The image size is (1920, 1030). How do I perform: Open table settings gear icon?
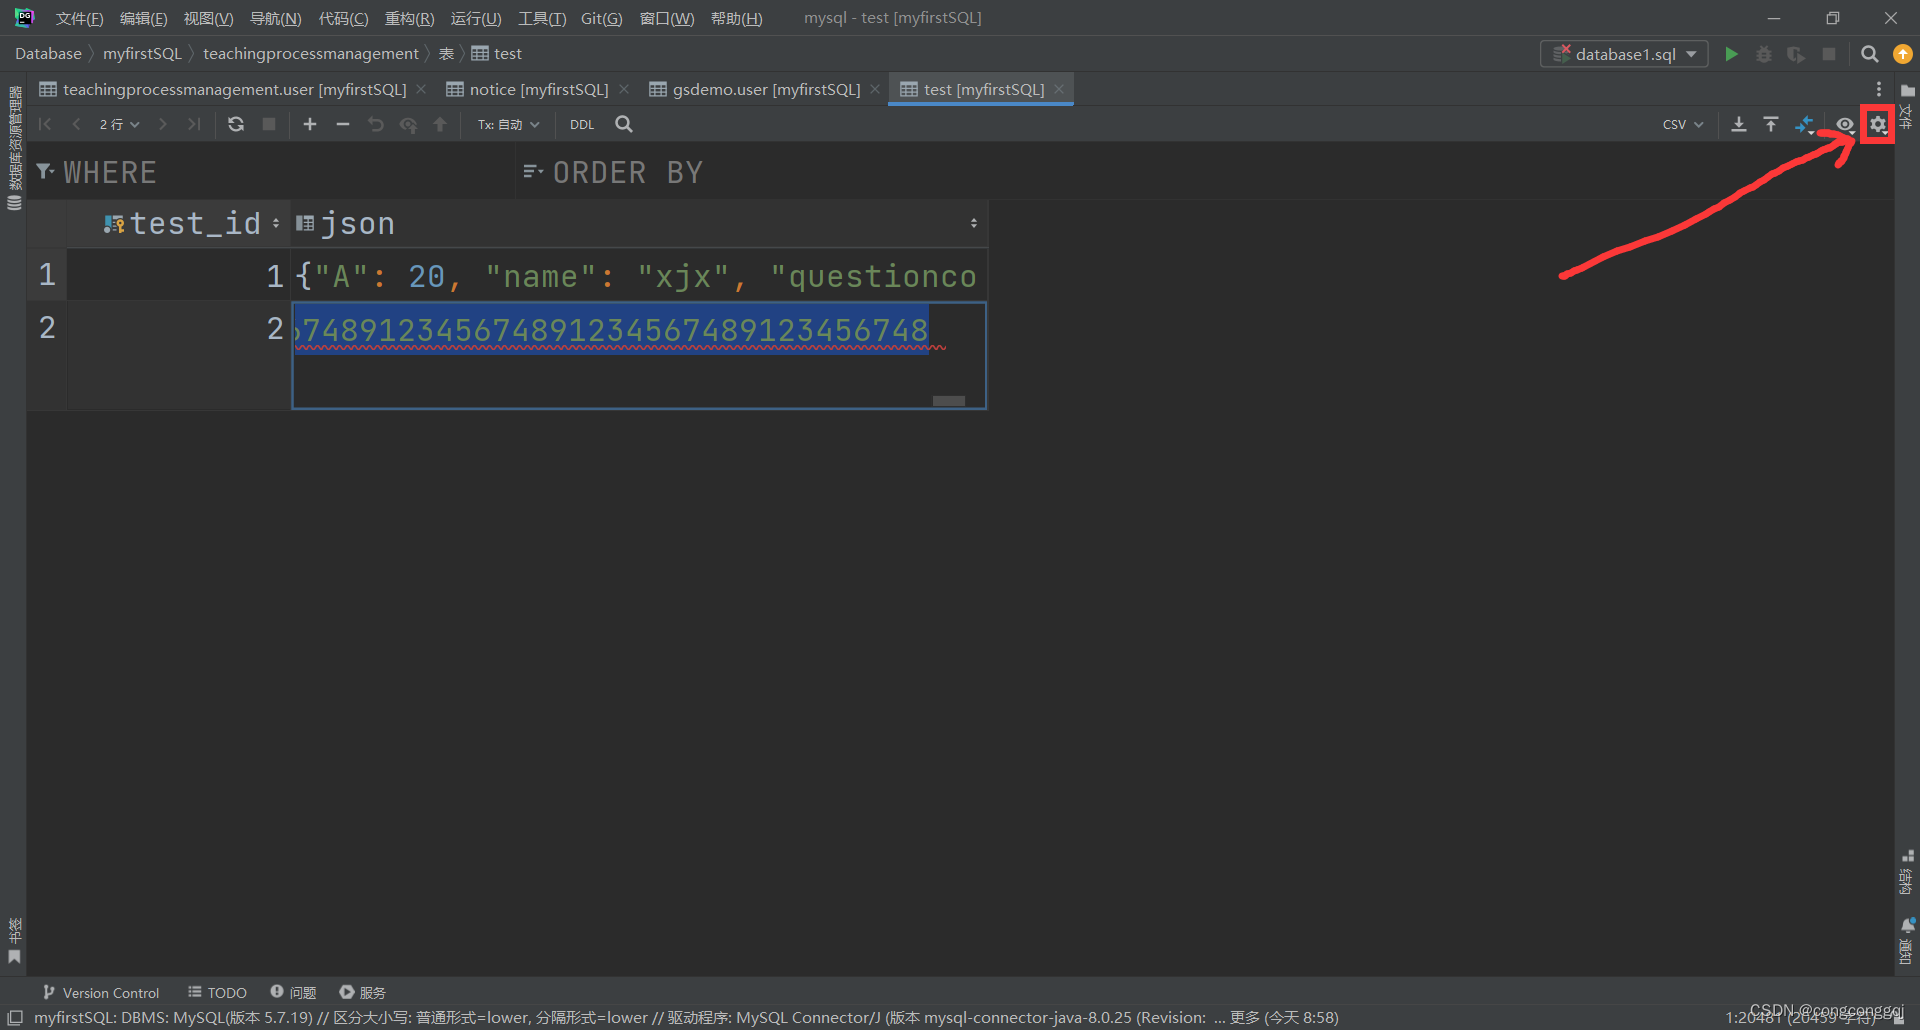coord(1878,124)
